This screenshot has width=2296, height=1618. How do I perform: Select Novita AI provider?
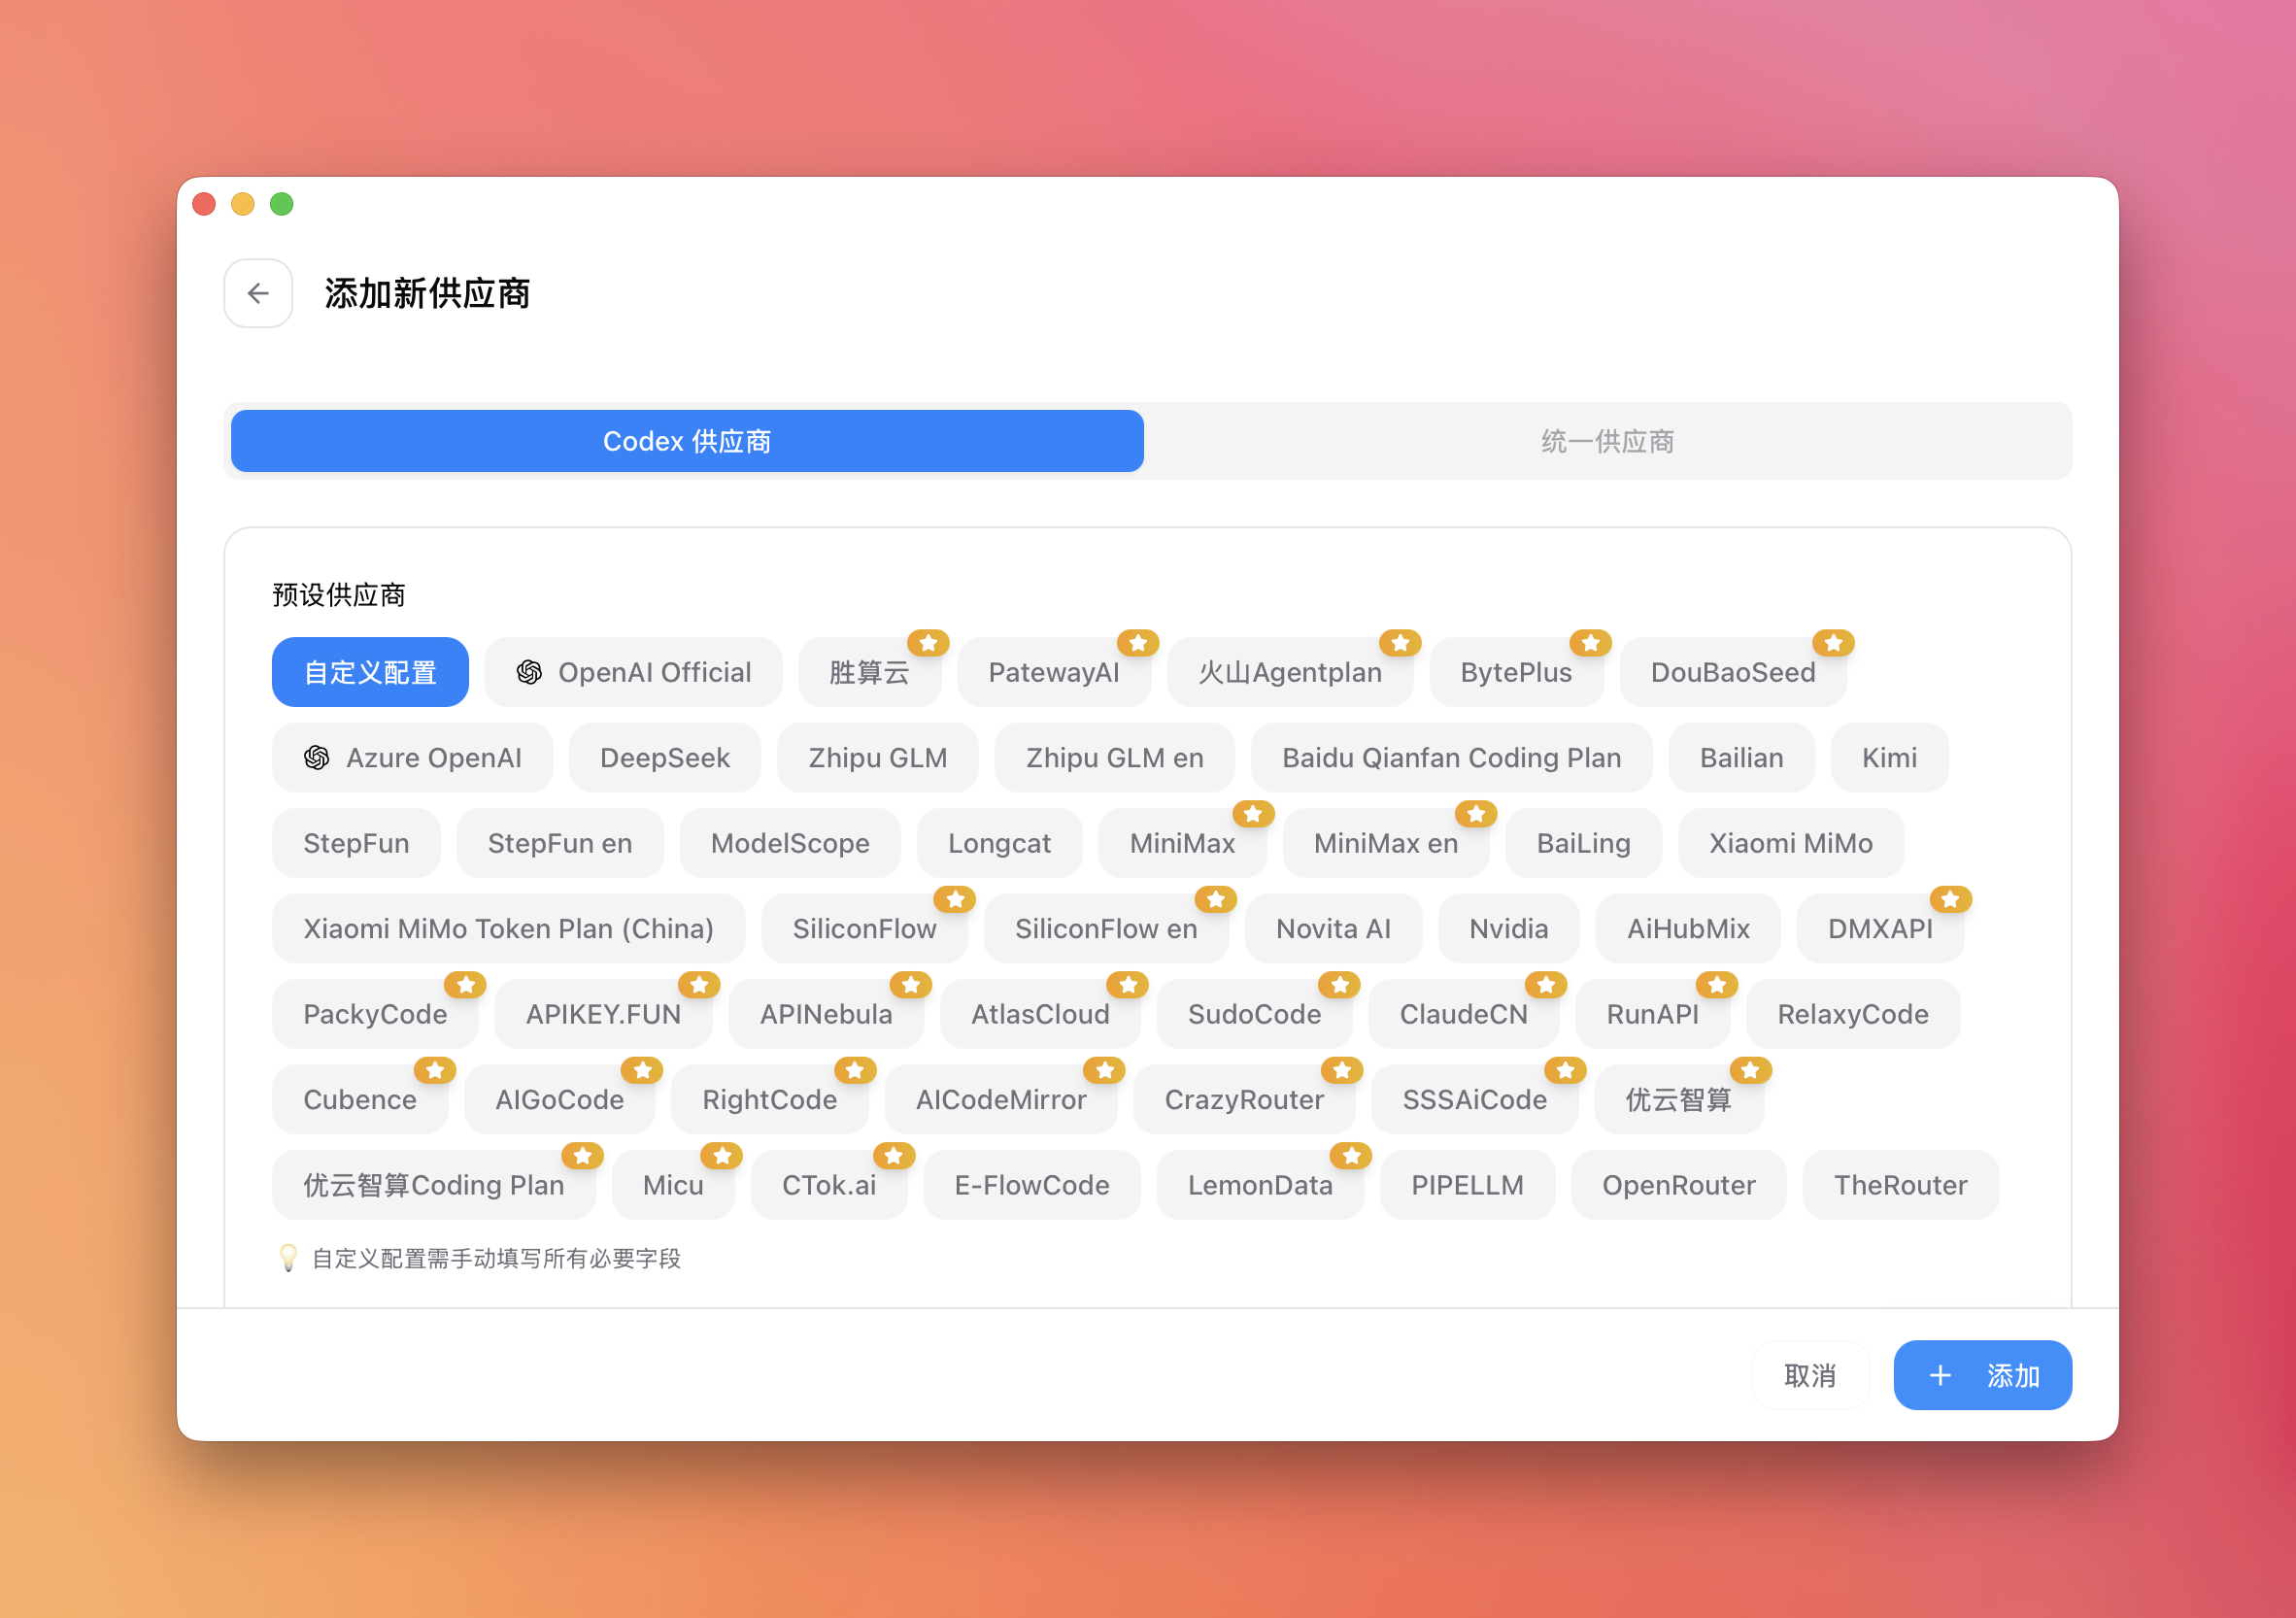click(1333, 929)
